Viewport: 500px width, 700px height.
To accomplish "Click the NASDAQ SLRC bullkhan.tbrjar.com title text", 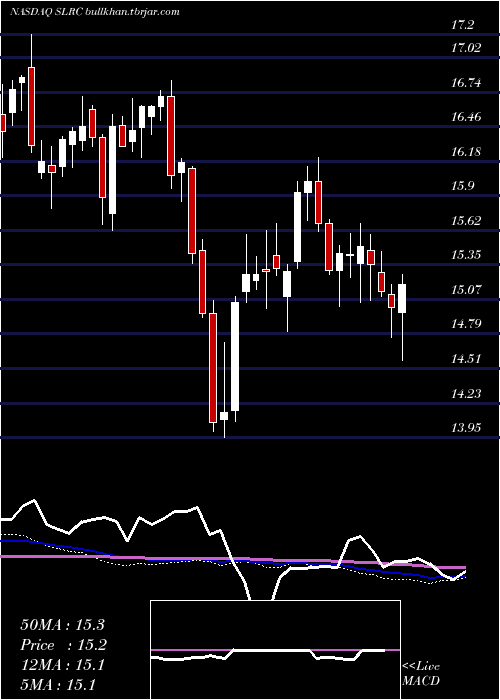I will click(94, 12).
